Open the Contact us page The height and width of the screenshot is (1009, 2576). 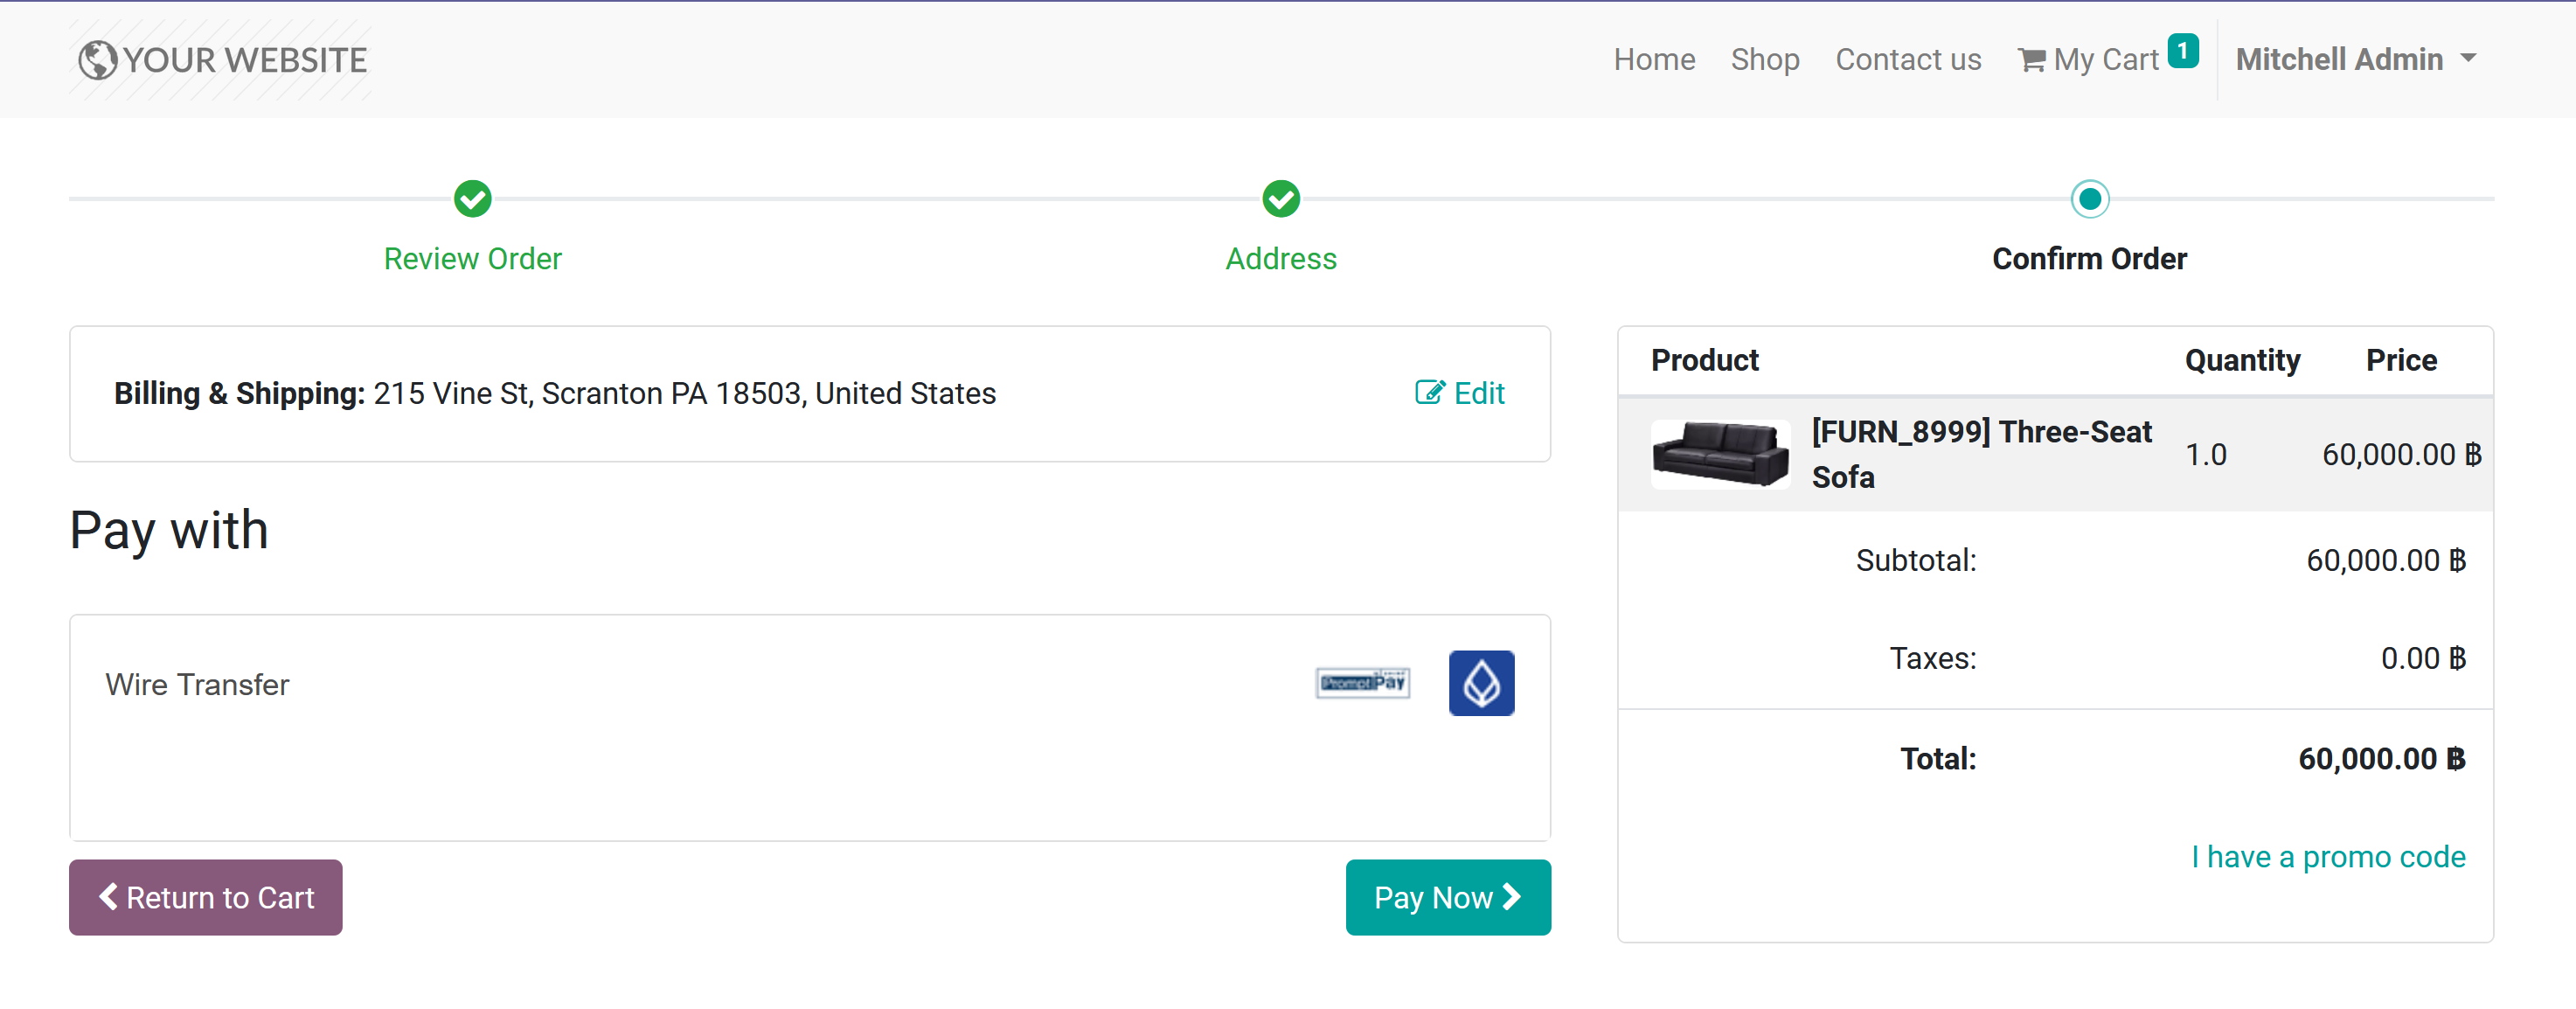point(1907,60)
